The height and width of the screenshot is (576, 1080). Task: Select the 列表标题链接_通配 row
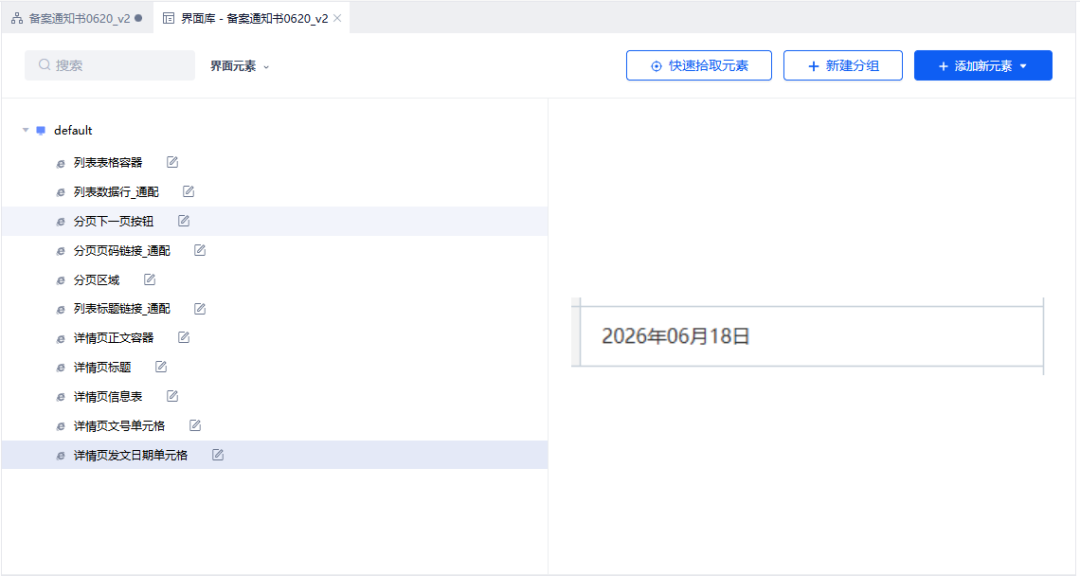[274, 309]
